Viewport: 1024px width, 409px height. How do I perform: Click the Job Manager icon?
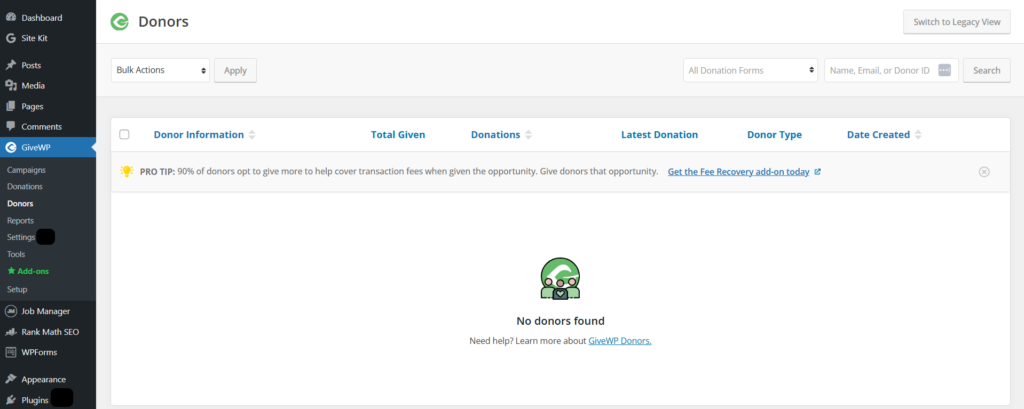pyautogui.click(x=10, y=311)
